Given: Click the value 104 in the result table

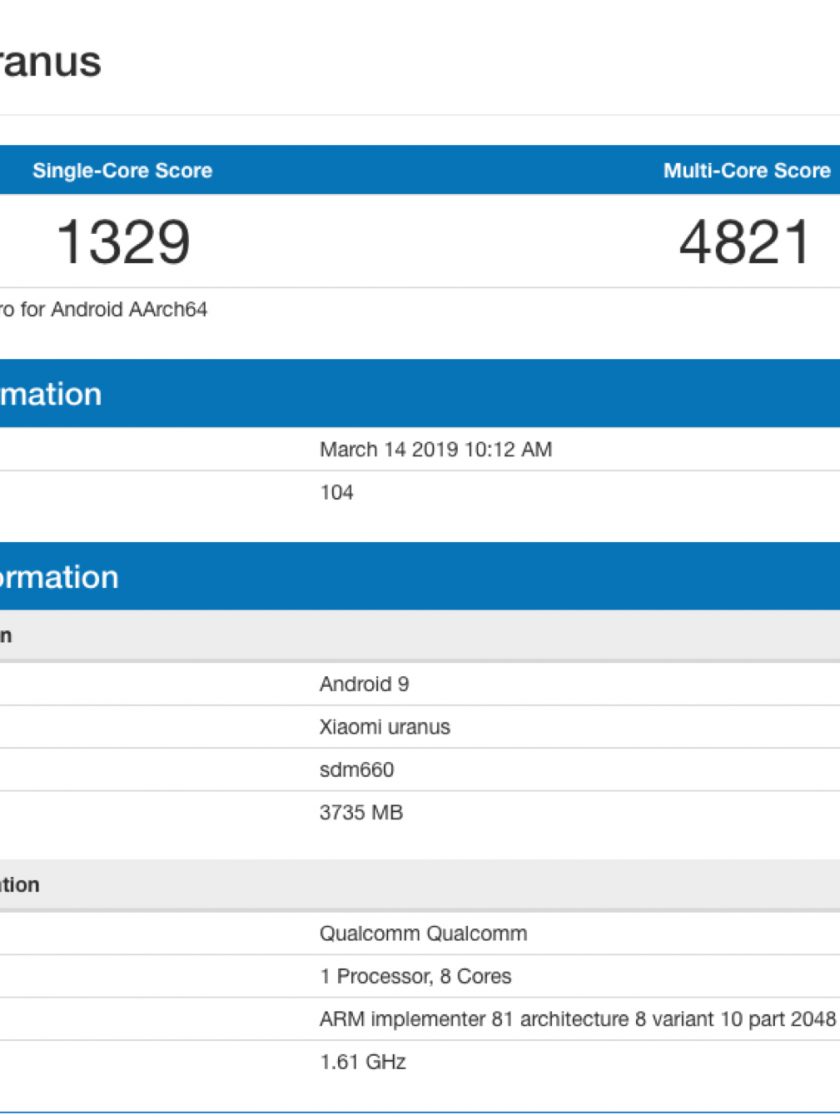Looking at the screenshot, I should point(337,493).
